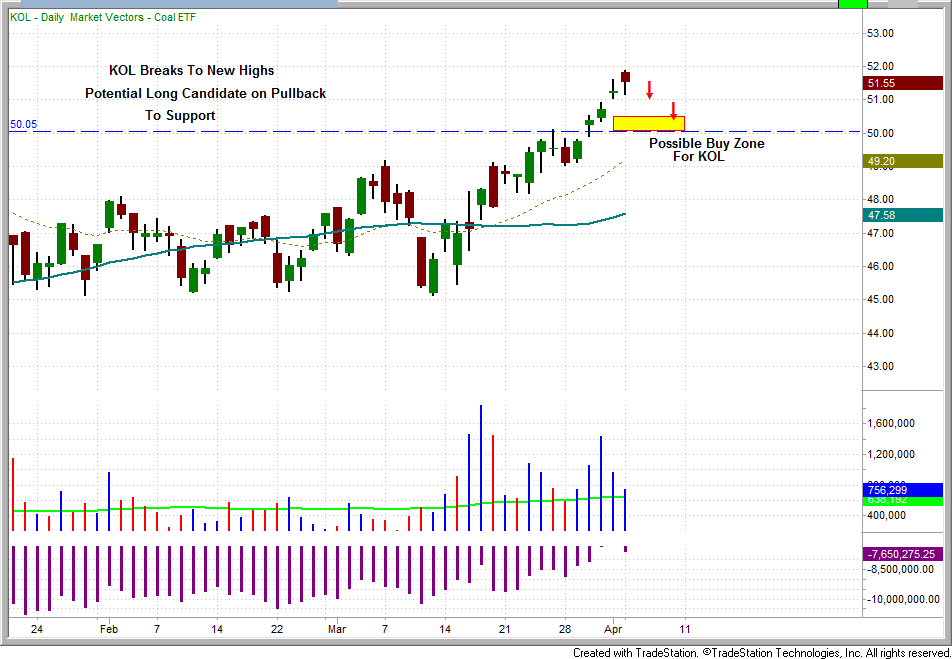Image resolution: width=952 pixels, height=659 pixels.
Task: Click the 21 date axis label
Action: point(505,629)
